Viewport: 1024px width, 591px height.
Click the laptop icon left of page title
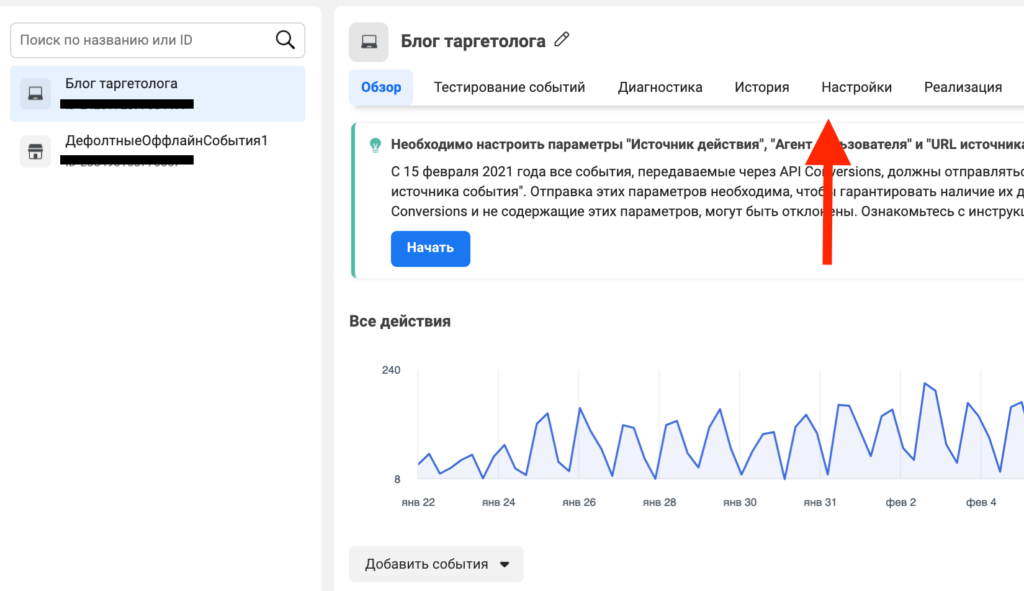coord(368,42)
